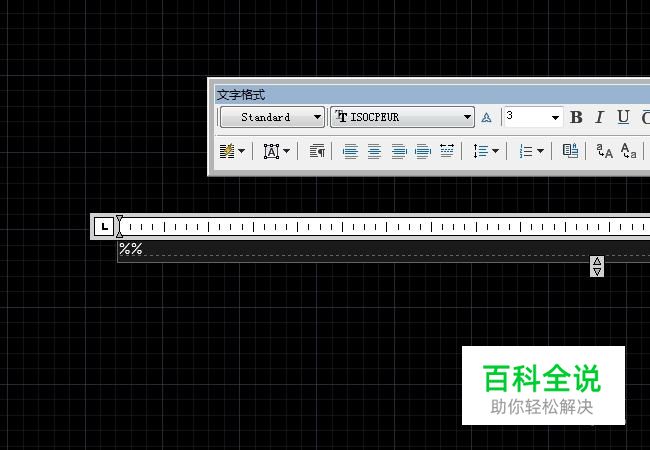Toggle bold formatting with B

coord(576,117)
